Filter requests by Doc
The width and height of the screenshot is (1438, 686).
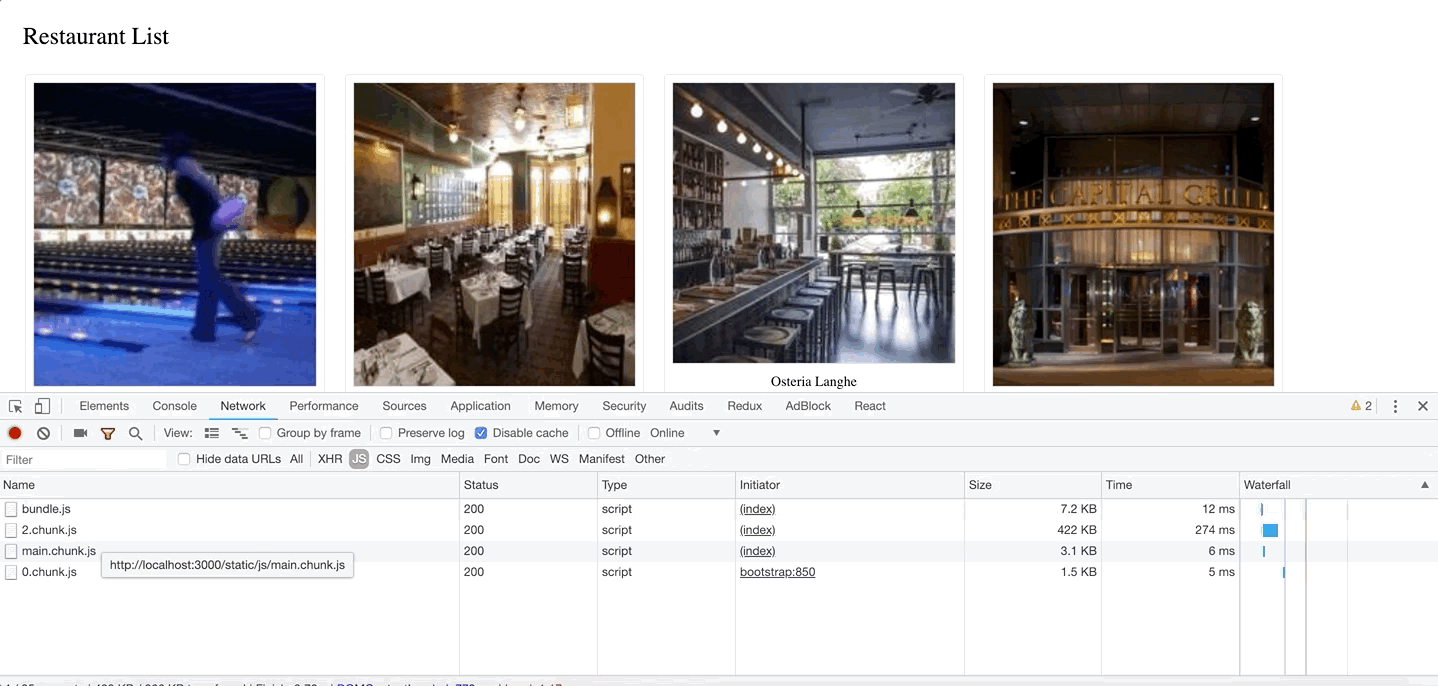click(x=529, y=459)
